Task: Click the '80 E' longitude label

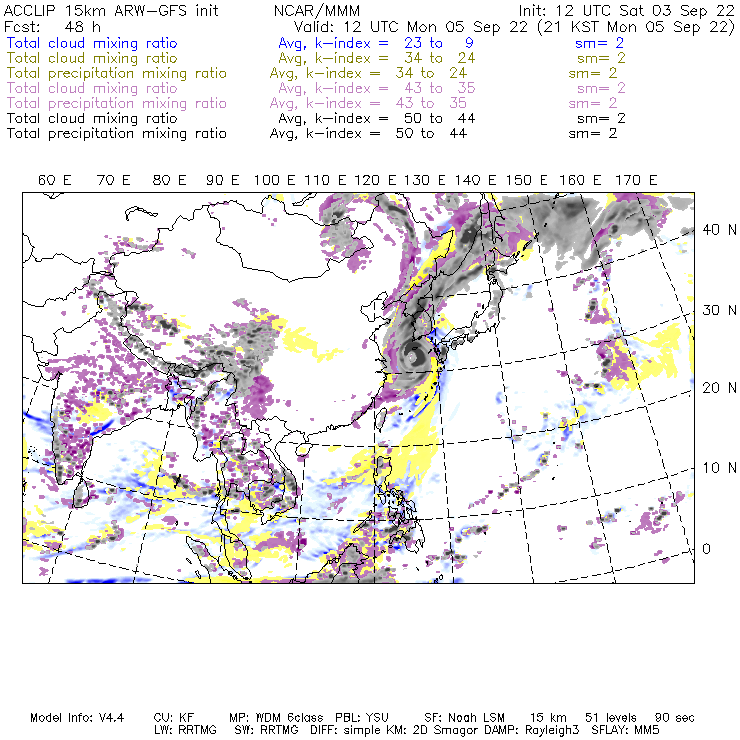Action: [169, 180]
